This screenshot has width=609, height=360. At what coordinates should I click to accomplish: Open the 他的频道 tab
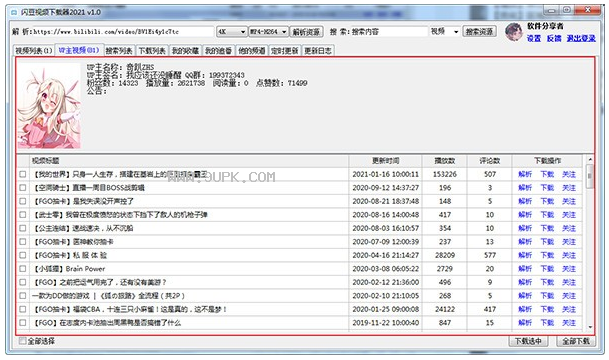point(252,51)
